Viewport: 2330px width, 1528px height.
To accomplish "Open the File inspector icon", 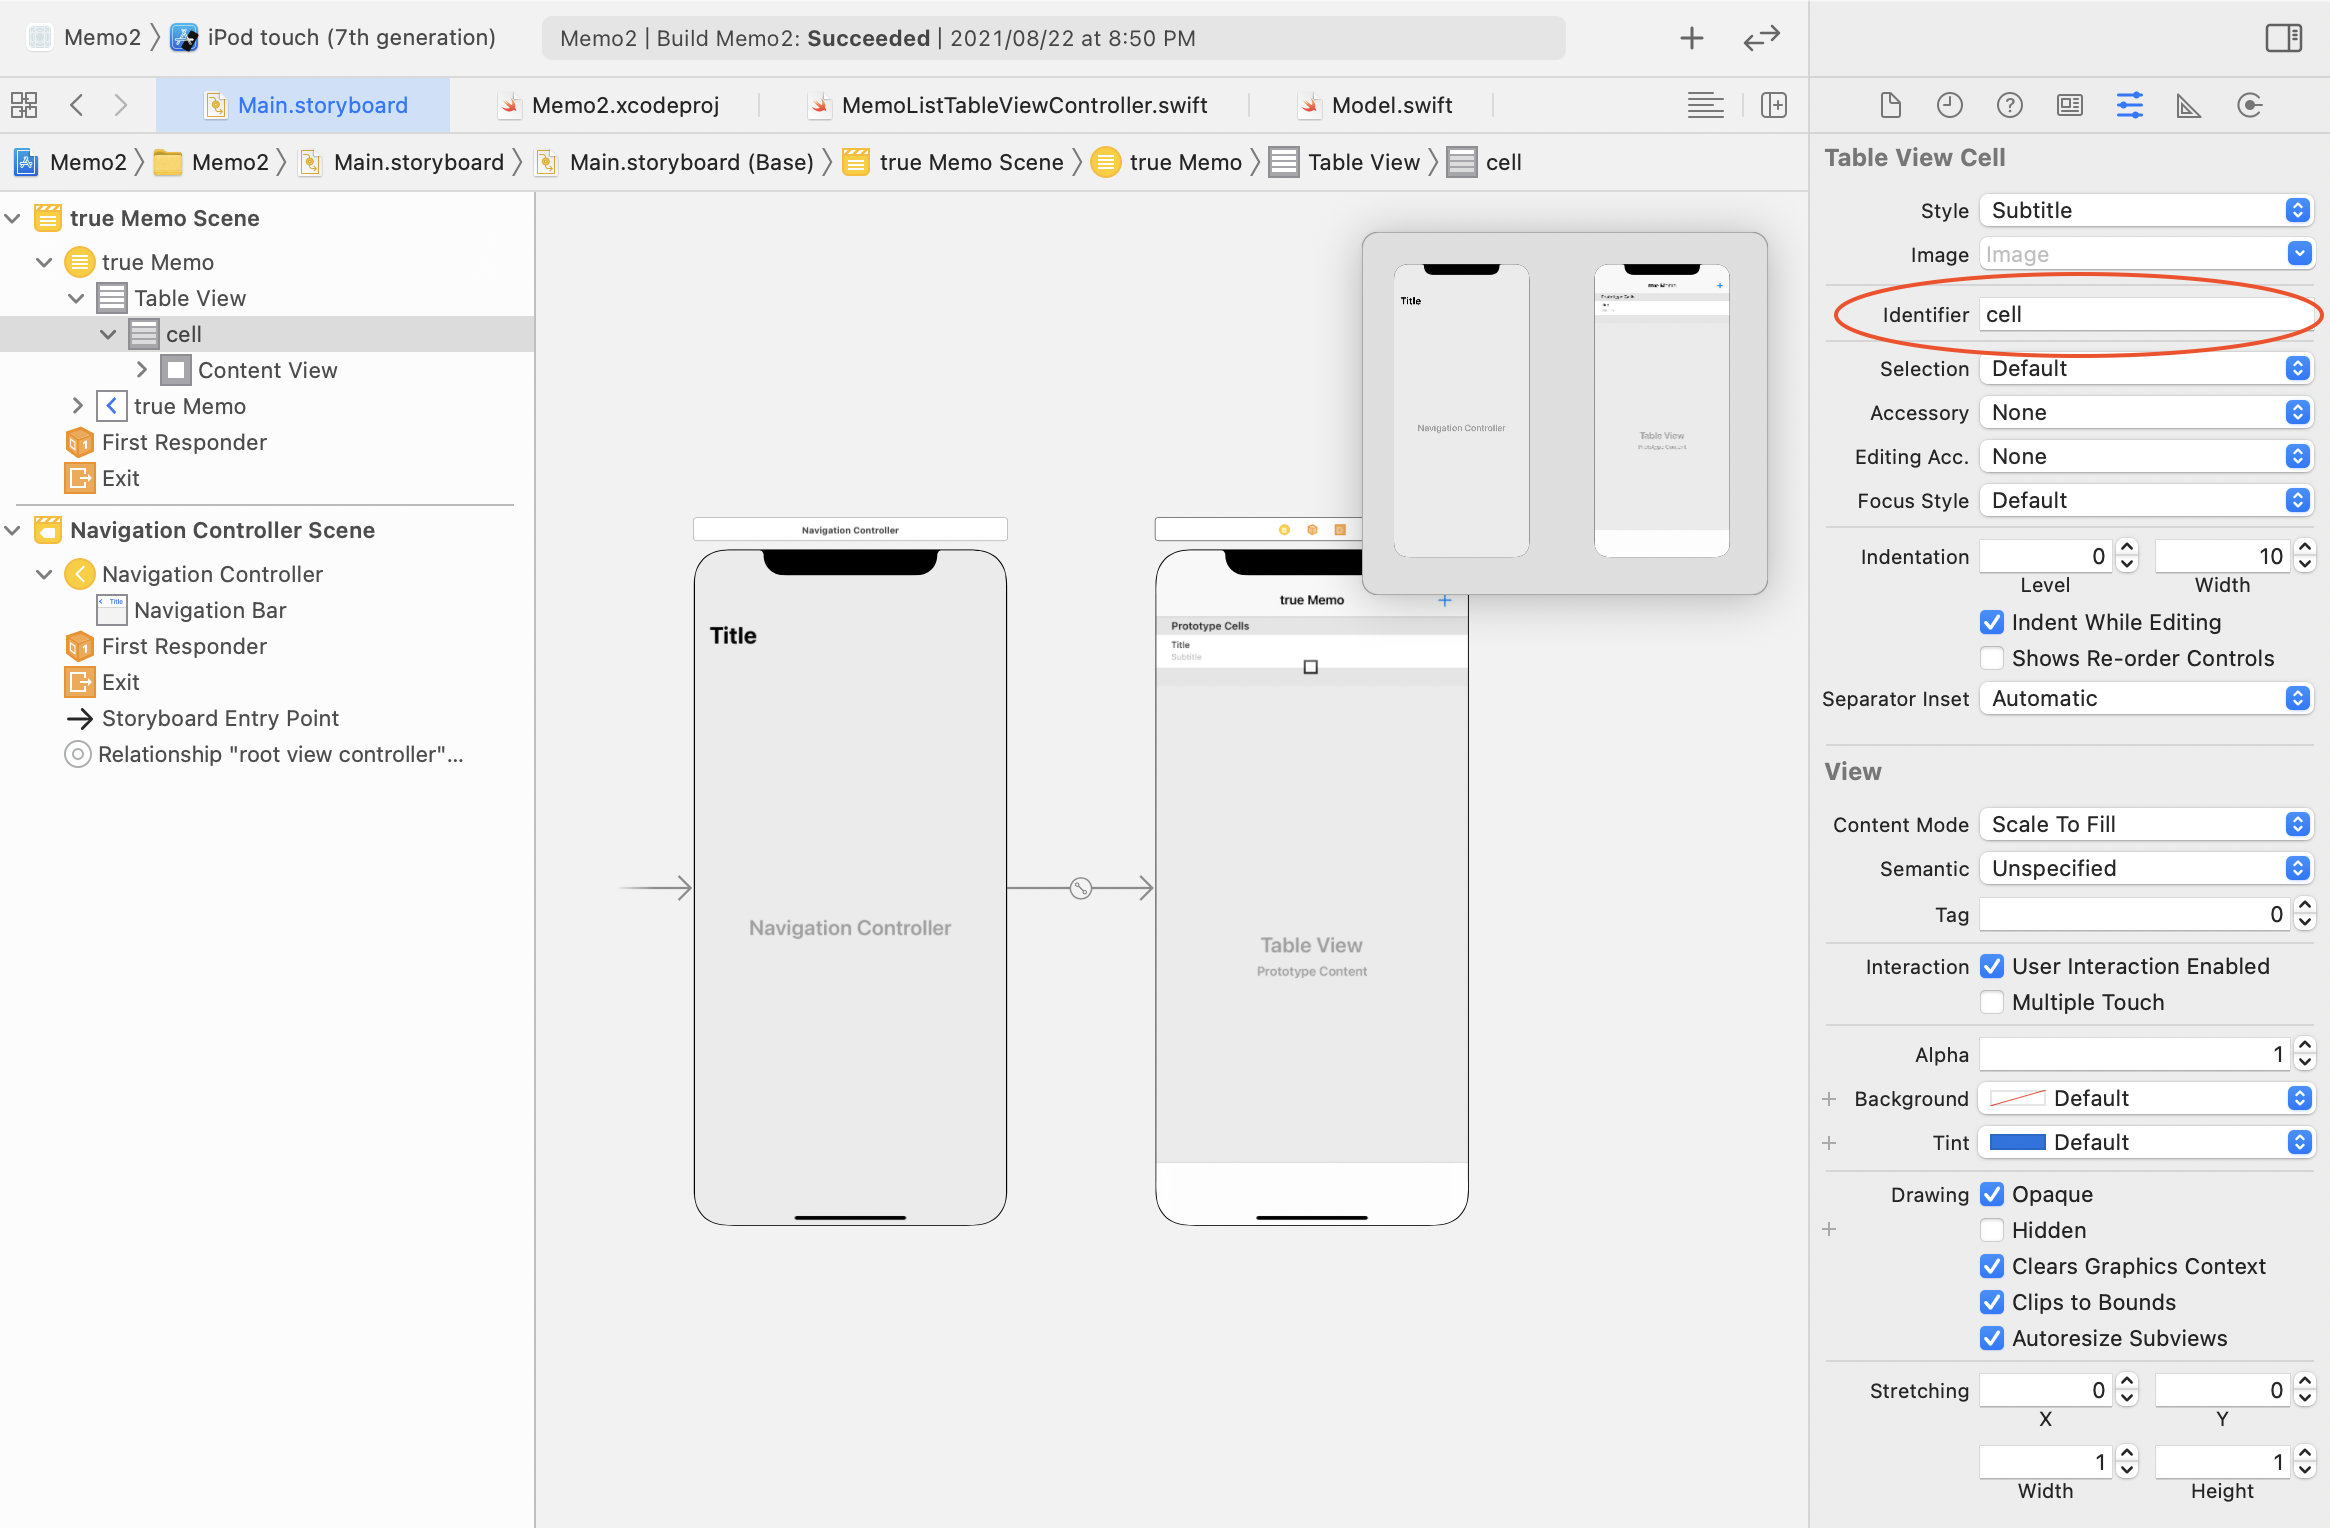I will (1889, 105).
